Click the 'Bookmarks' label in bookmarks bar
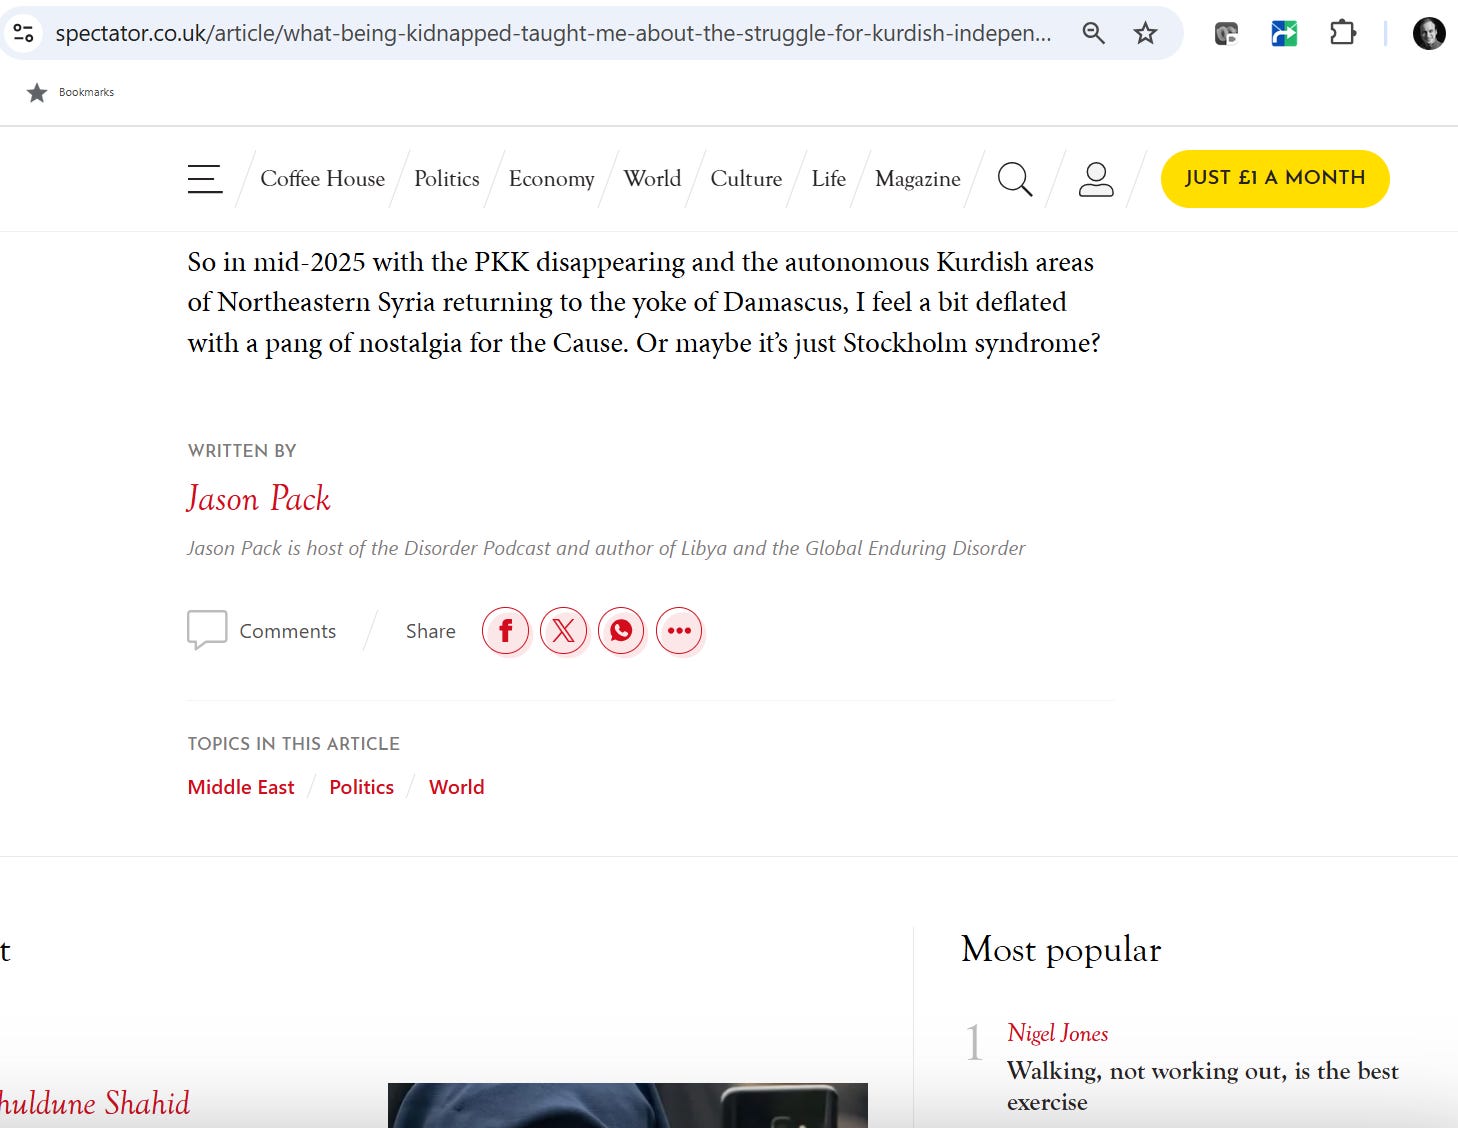Image resolution: width=1458 pixels, height=1128 pixels. [x=86, y=92]
